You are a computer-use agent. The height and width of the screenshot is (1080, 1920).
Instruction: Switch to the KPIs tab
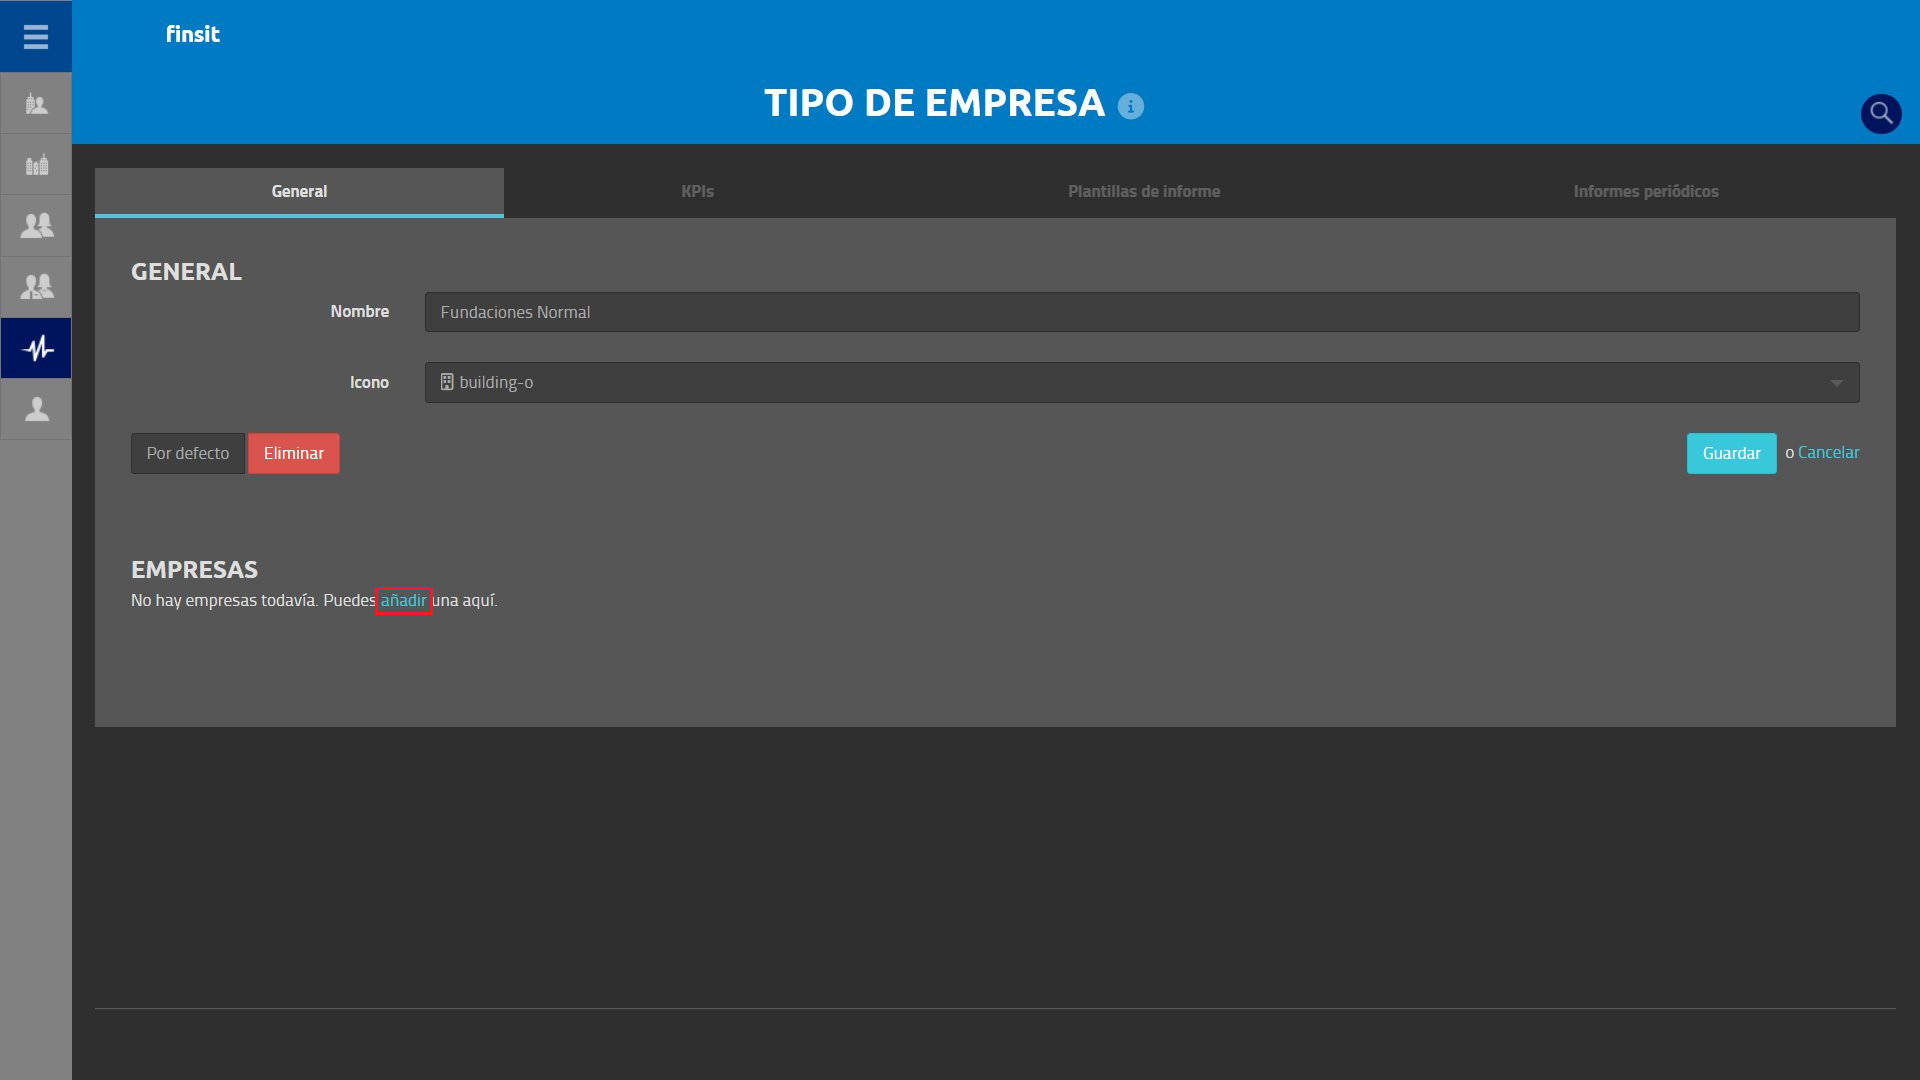697,192
